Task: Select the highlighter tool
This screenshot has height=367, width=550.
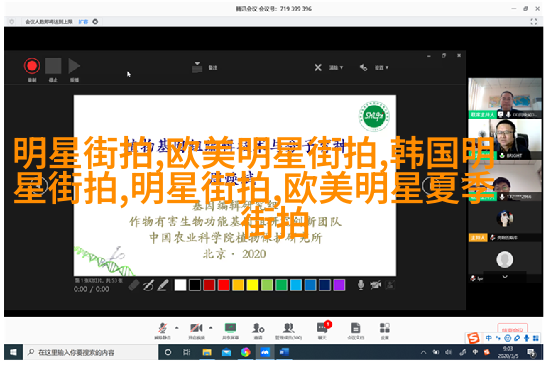Action: point(163,285)
